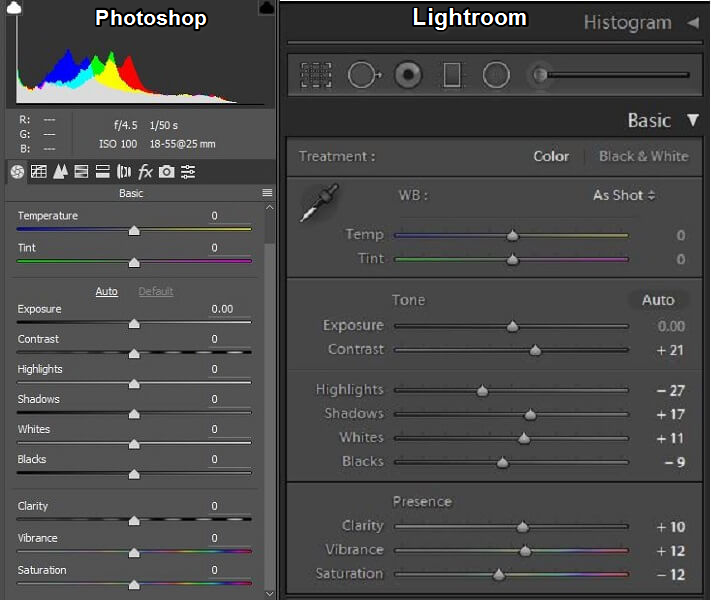Click Lightroom Saturation value -12

671,575
